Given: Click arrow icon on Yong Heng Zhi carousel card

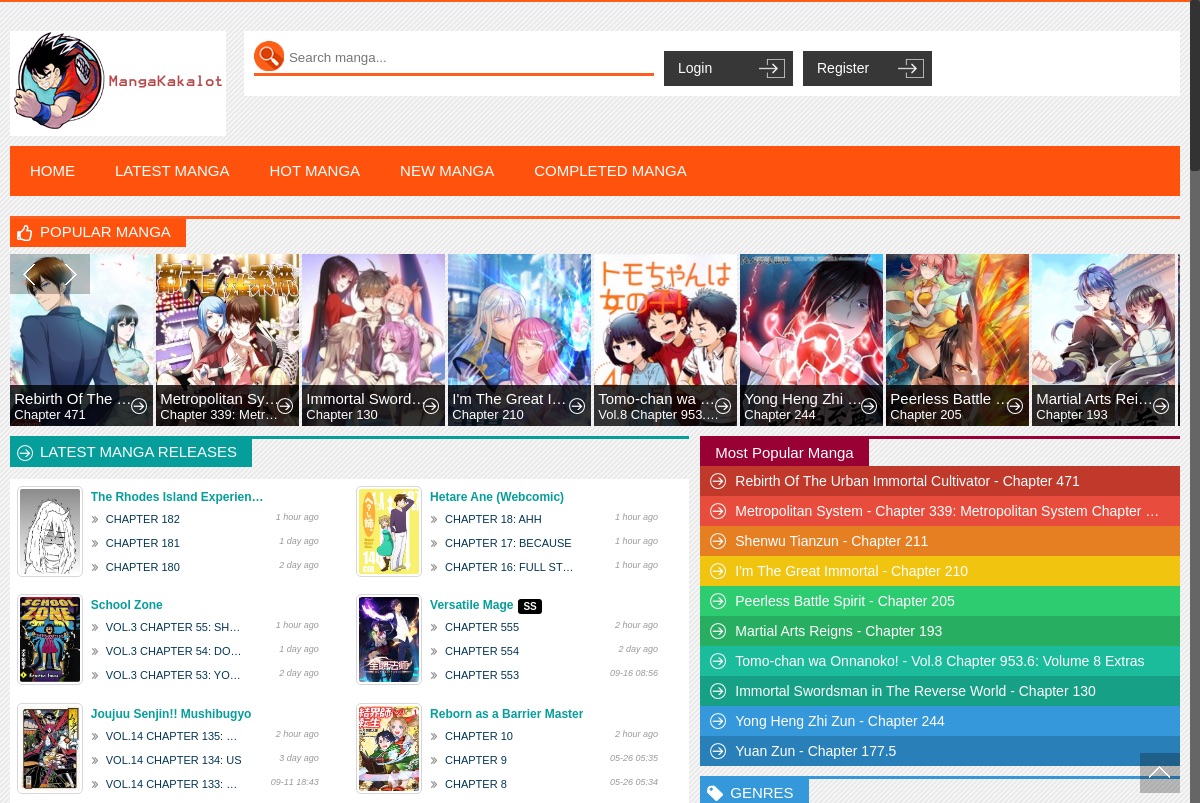Looking at the screenshot, I should (869, 406).
